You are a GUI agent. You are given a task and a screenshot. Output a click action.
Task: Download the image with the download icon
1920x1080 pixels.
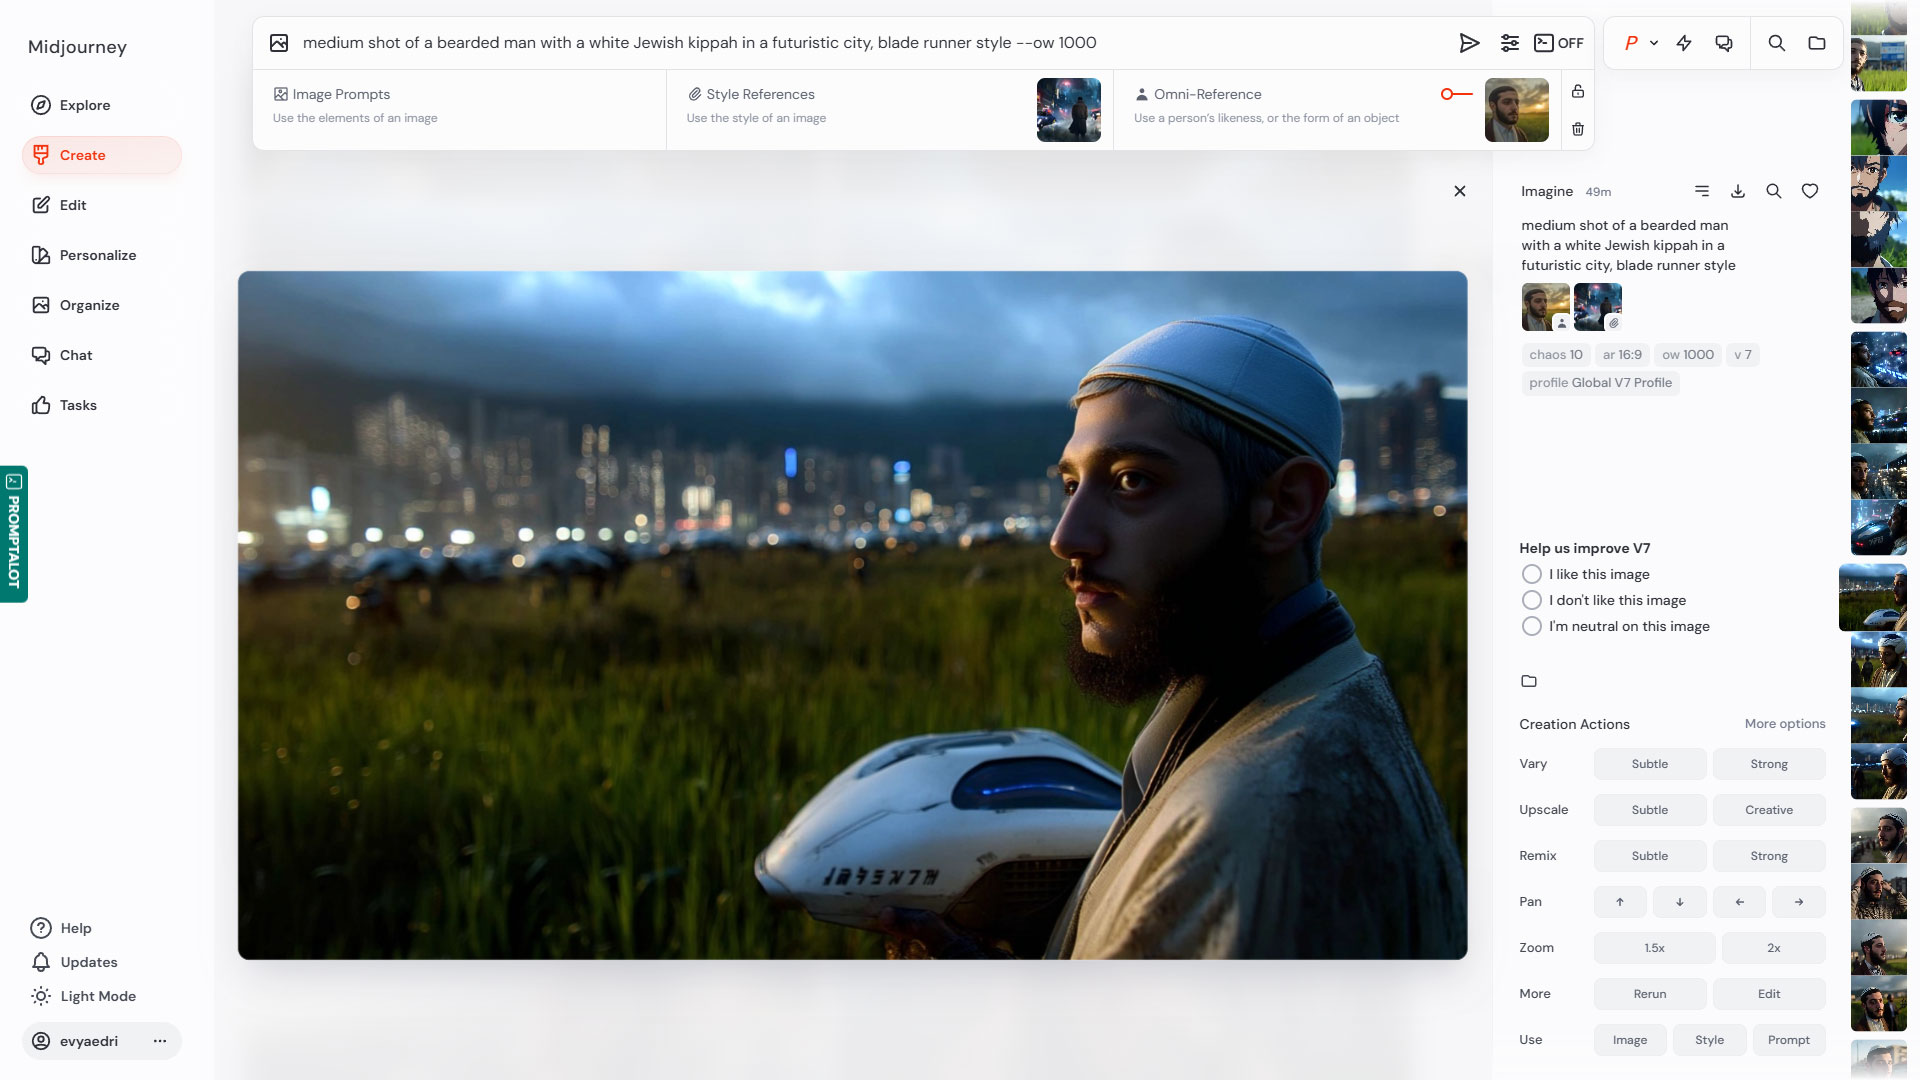point(1738,191)
